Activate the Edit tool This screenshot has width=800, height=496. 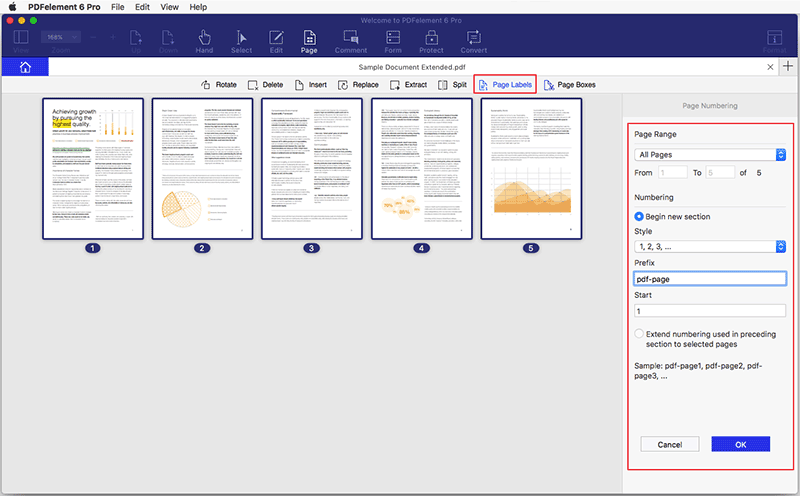[x=276, y=41]
